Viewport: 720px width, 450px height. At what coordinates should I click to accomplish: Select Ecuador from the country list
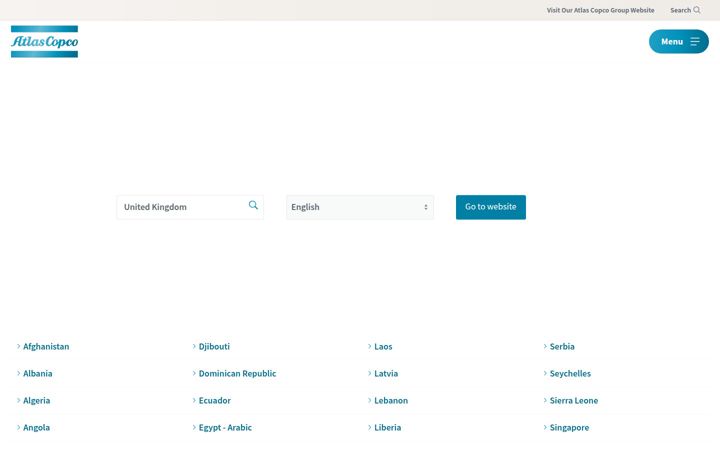214,400
